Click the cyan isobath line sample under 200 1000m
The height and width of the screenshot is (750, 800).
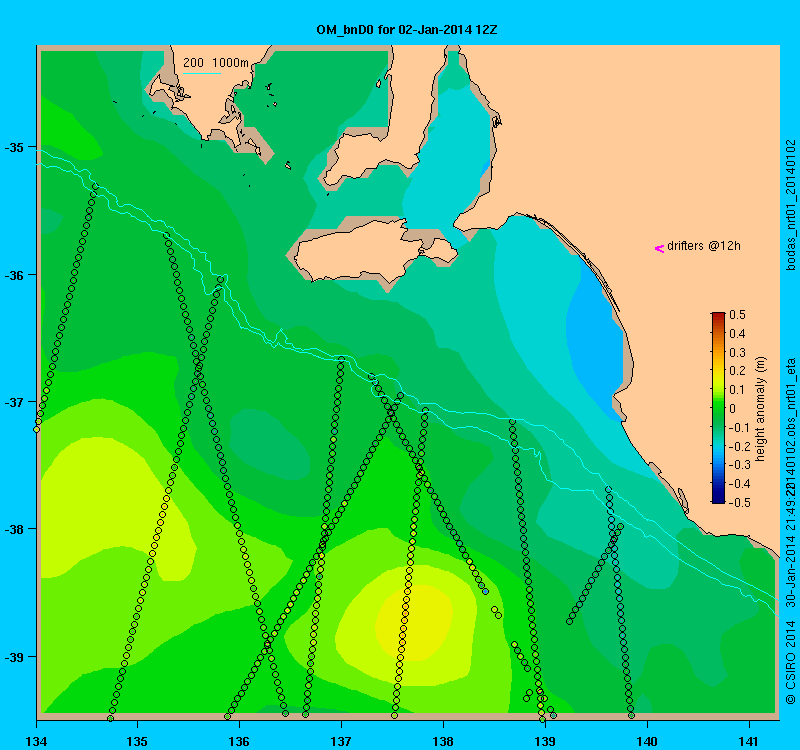click(202, 73)
